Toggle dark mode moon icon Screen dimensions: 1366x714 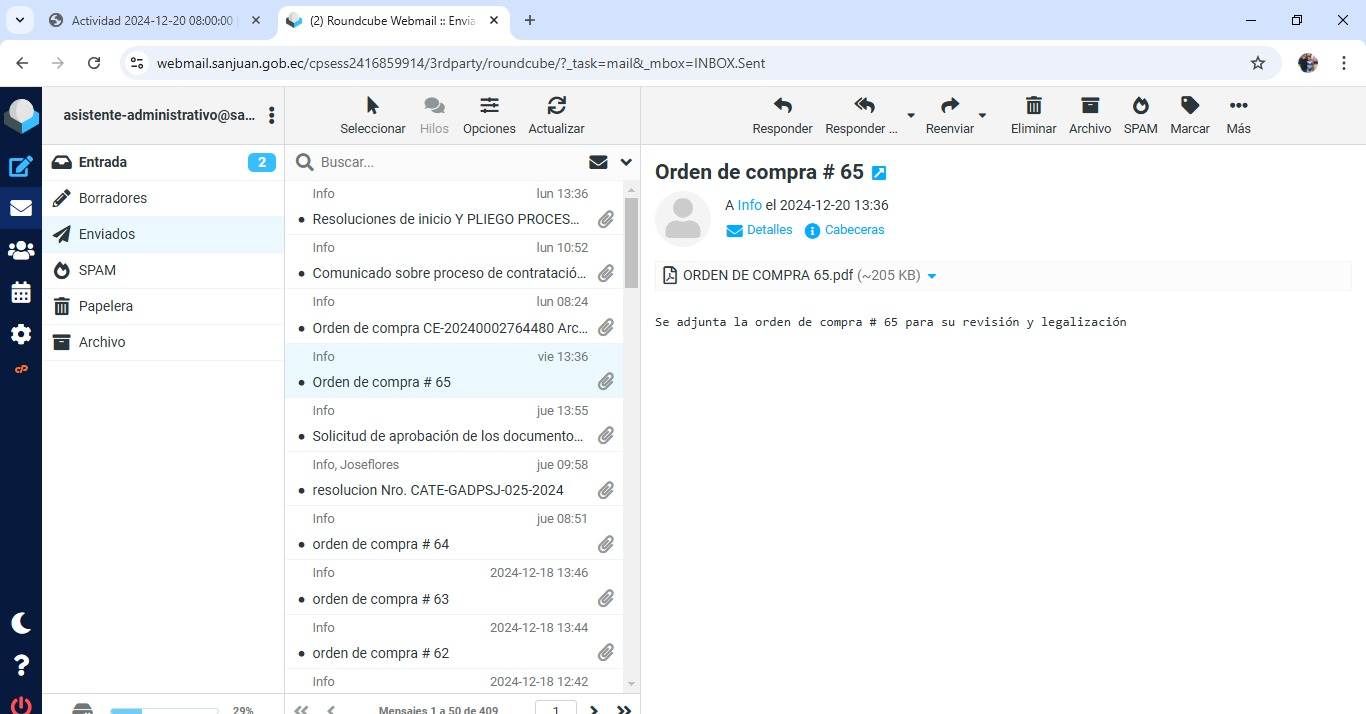pos(21,623)
